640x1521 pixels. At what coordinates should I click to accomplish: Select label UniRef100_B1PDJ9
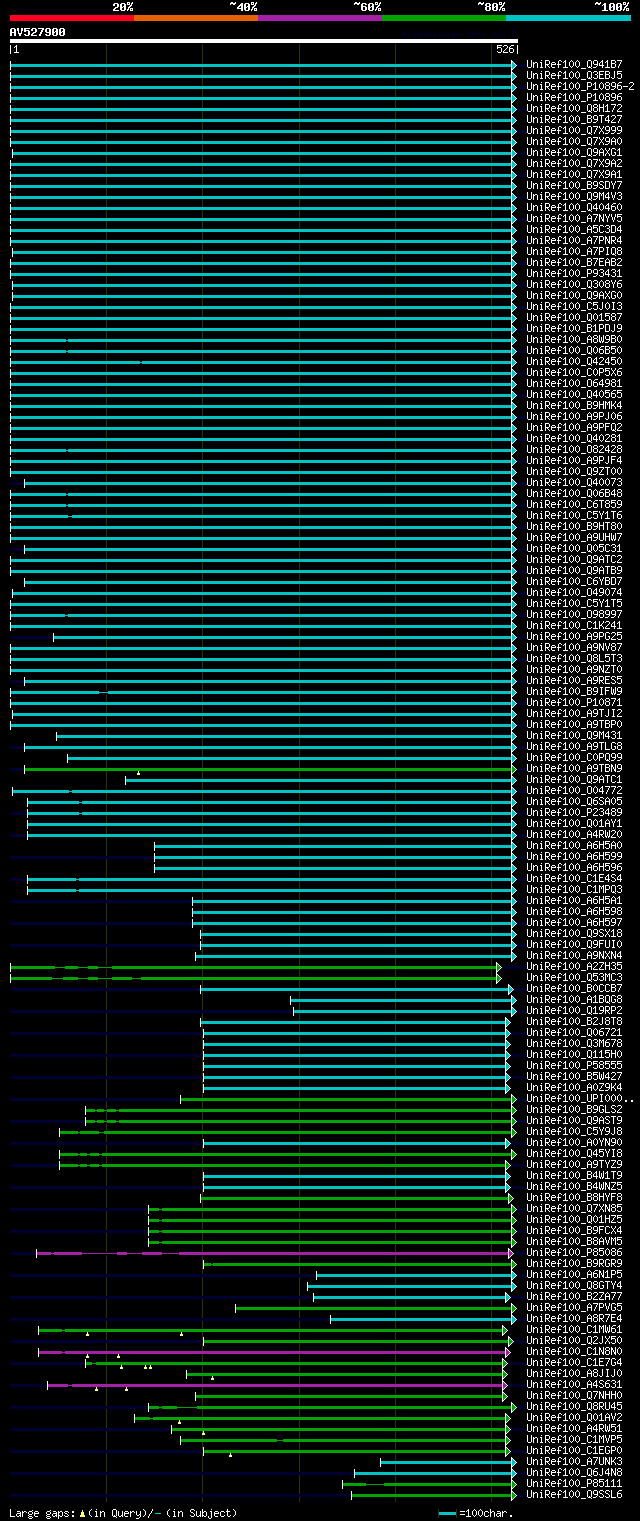pyautogui.click(x=574, y=329)
